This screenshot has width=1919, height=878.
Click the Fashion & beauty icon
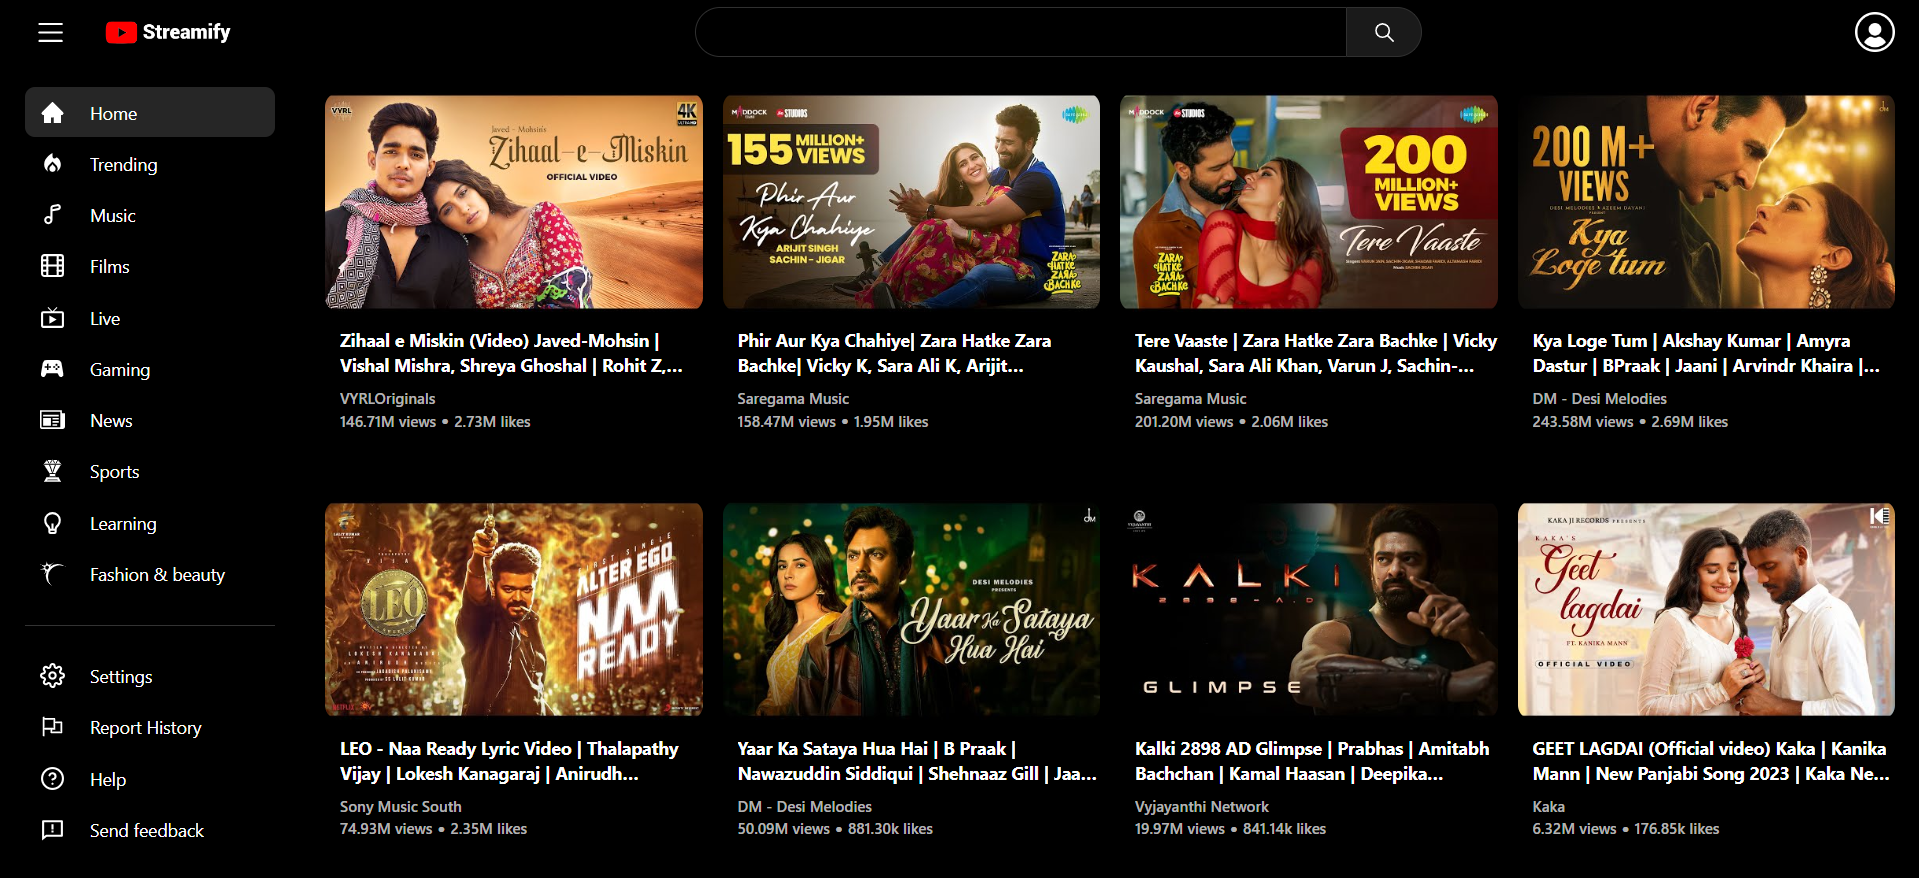(53, 574)
